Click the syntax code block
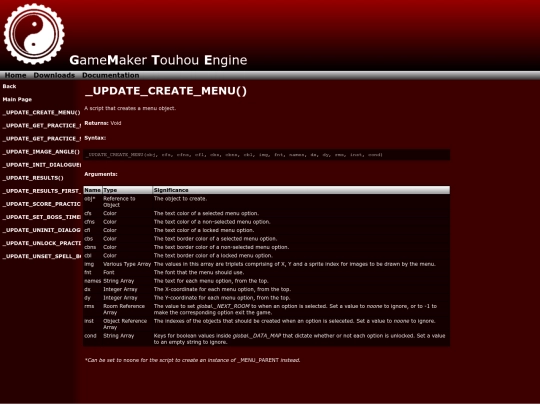The image size is (540, 405). coord(267,155)
